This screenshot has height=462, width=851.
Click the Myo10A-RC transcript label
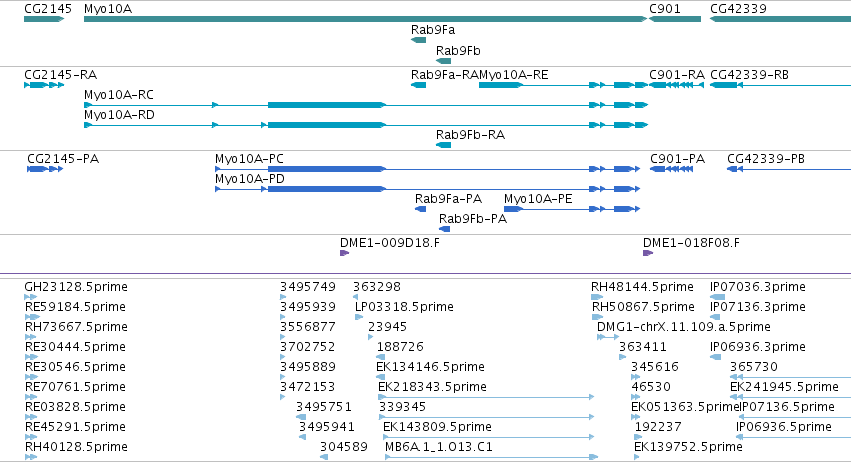119,95
